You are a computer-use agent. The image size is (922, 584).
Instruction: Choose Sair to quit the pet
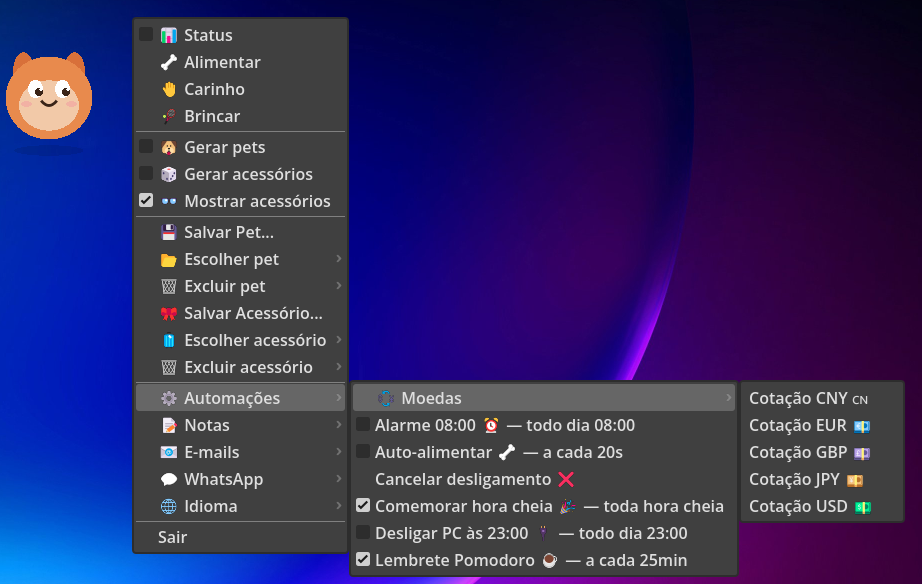tap(240, 537)
